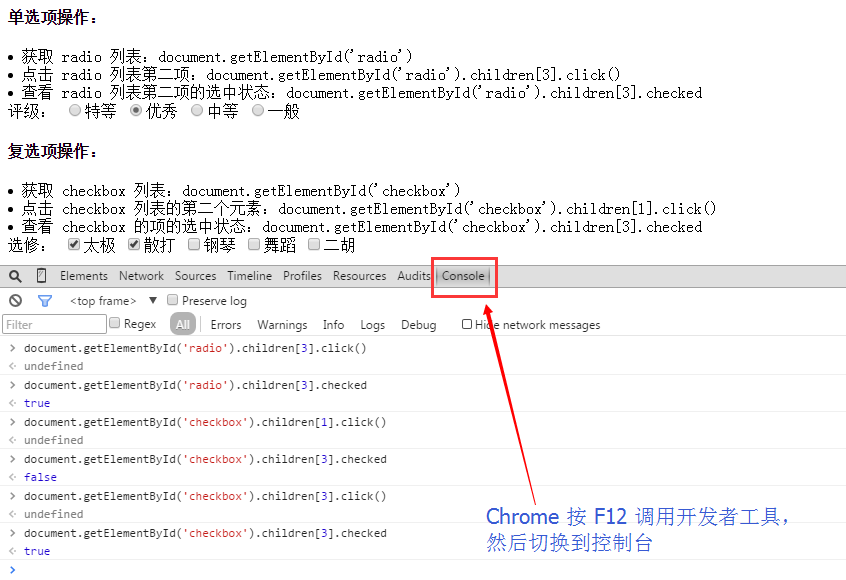The height and width of the screenshot is (580, 846).
Task: Select the 中等 radio button
Action: tap(197, 110)
